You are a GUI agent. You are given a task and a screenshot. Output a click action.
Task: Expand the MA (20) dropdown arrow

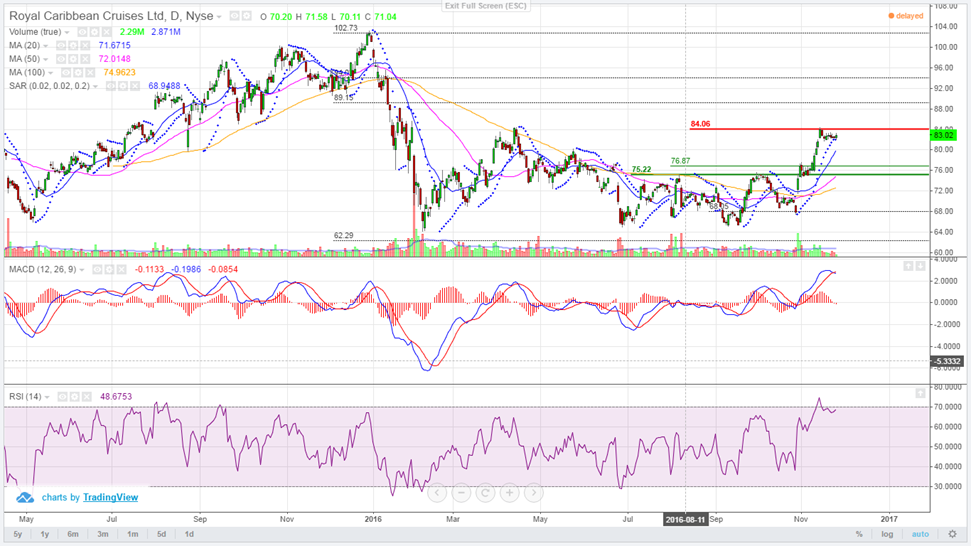pyautogui.click(x=45, y=46)
